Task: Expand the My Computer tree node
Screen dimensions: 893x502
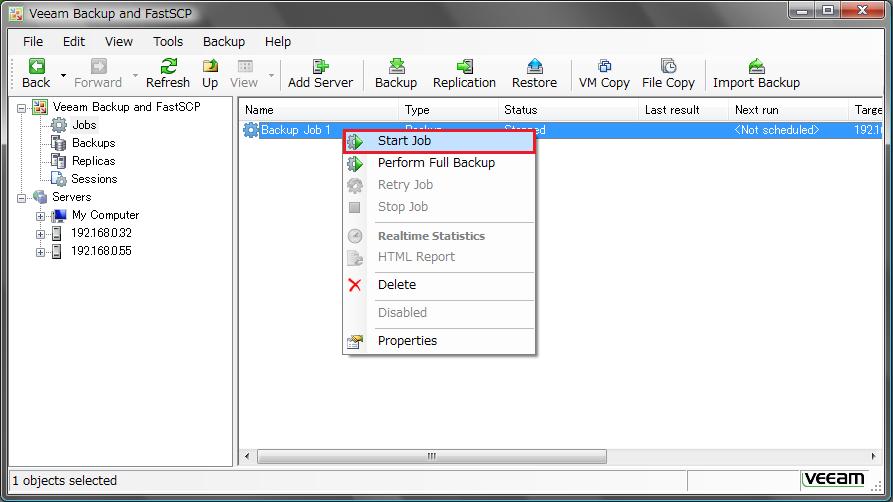Action: pyautogui.click(x=40, y=216)
